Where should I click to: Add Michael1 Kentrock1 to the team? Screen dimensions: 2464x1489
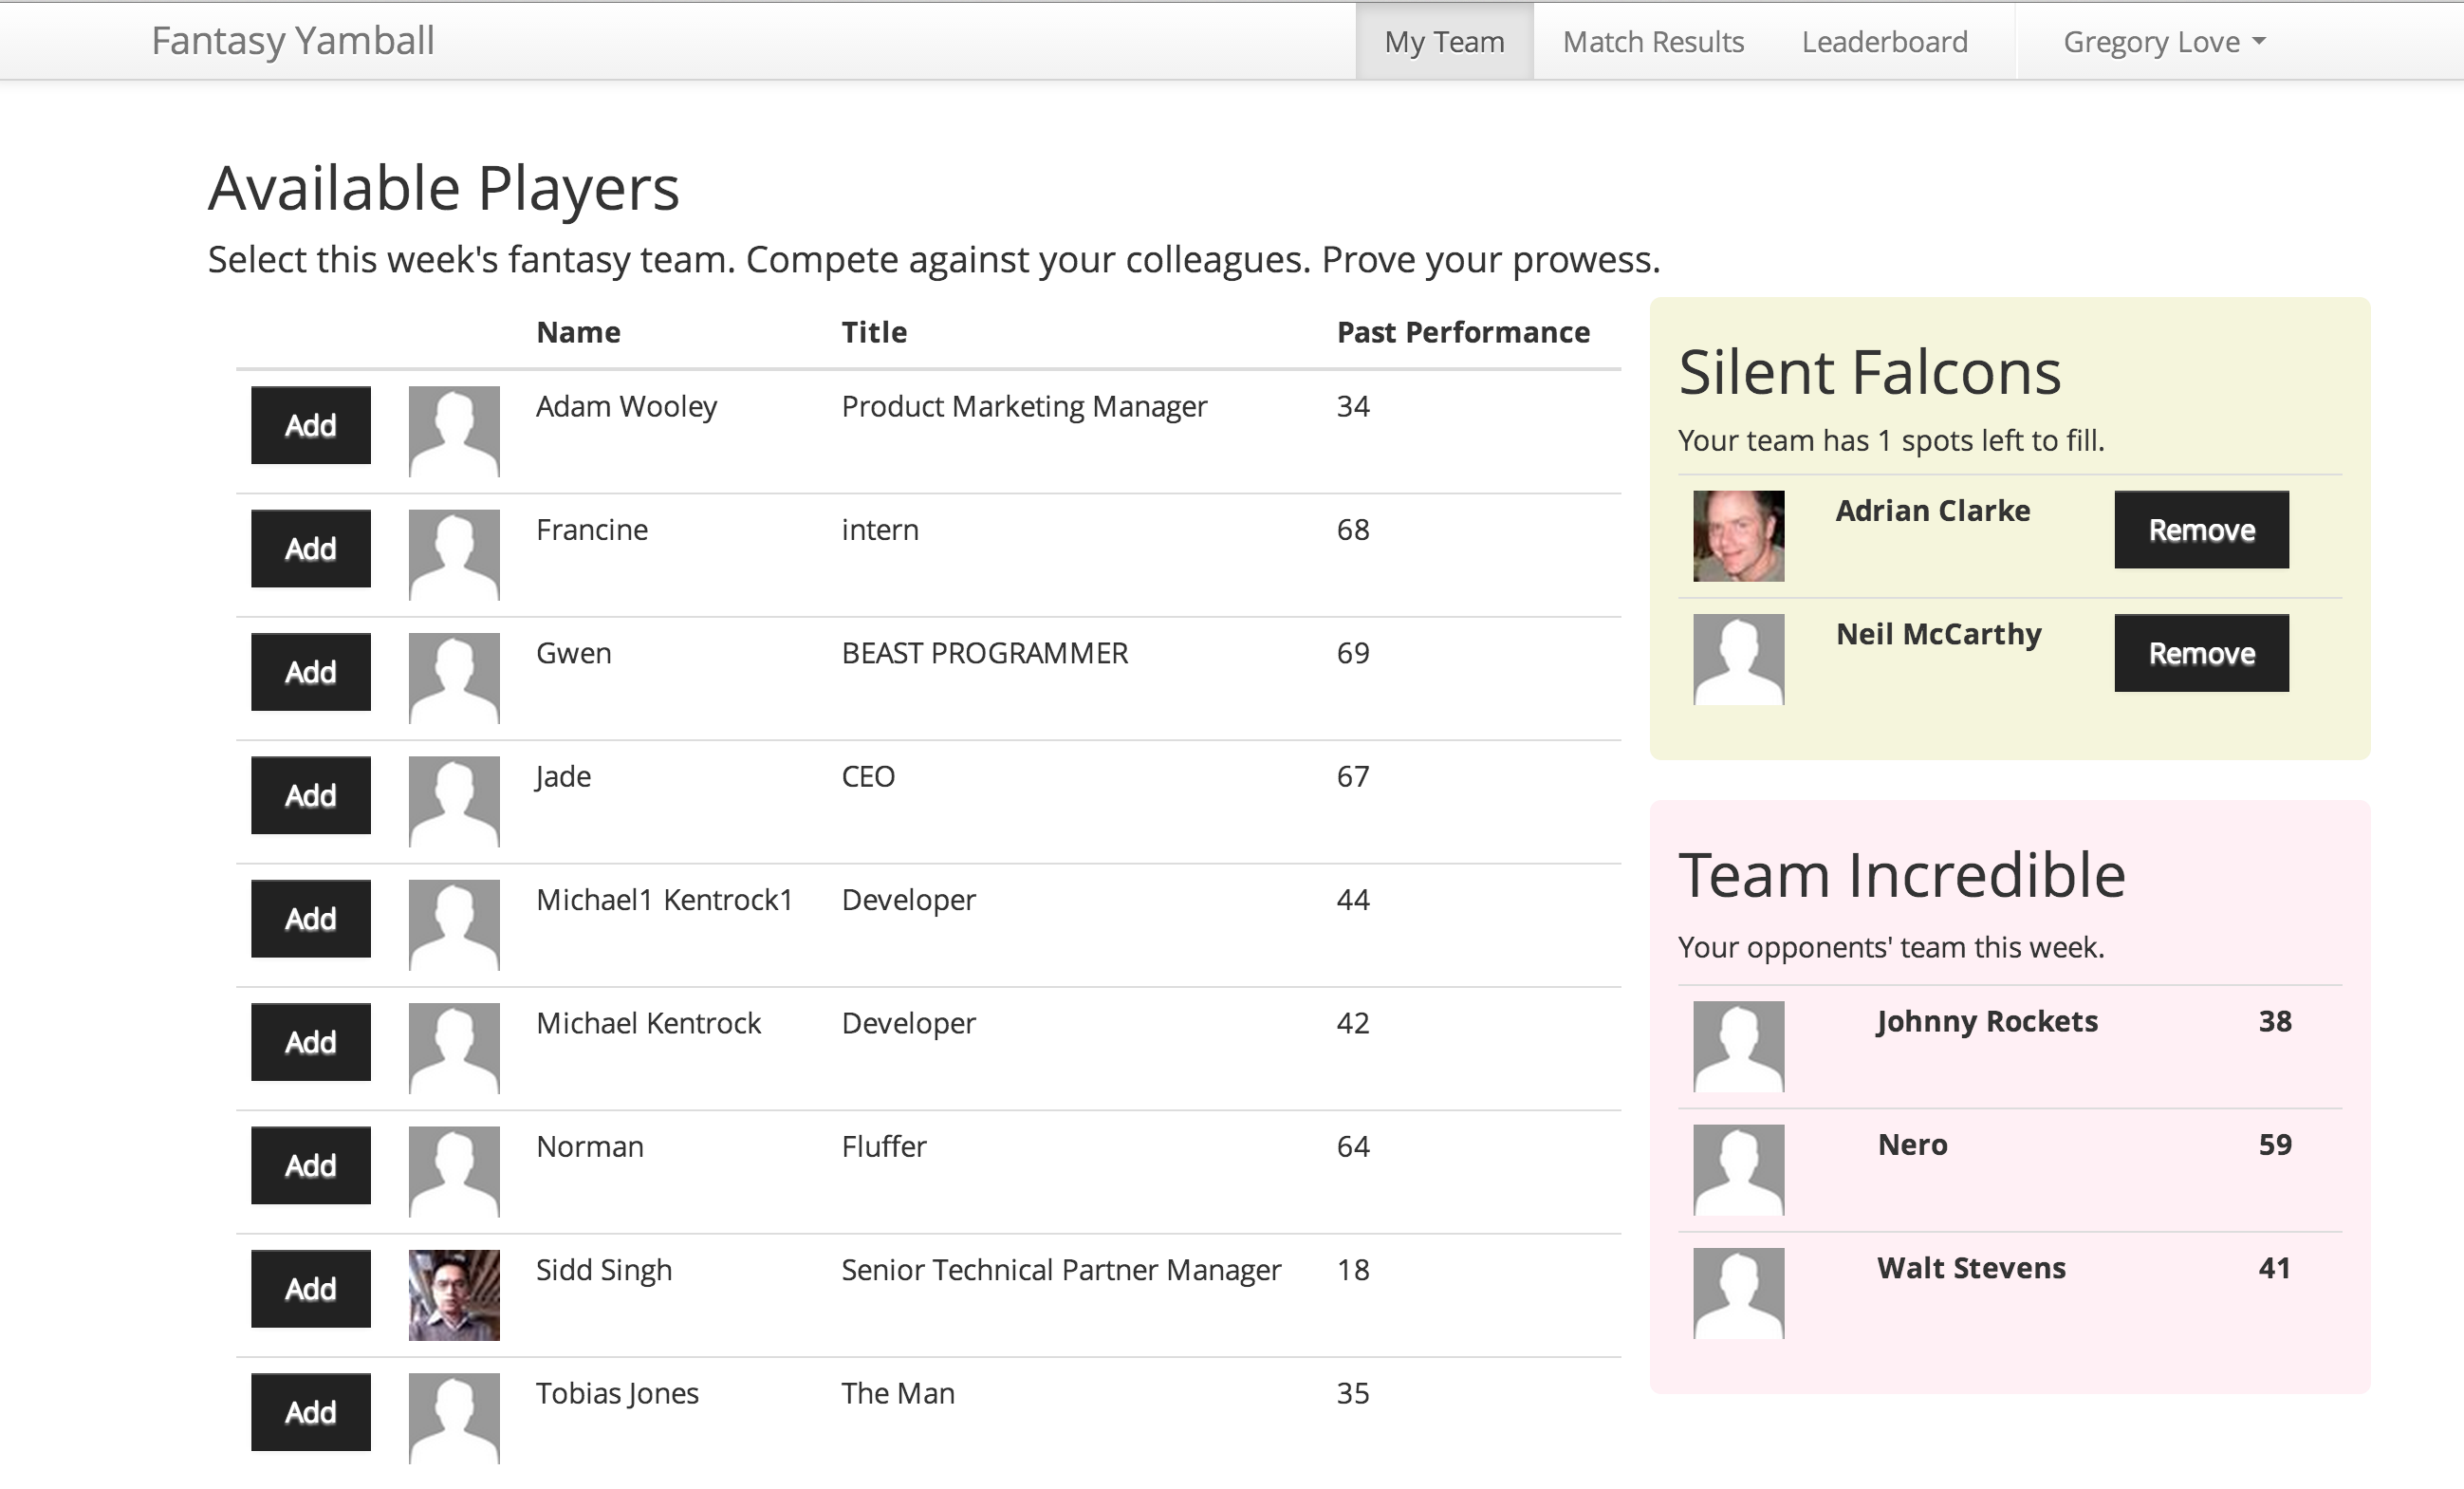click(x=311, y=919)
